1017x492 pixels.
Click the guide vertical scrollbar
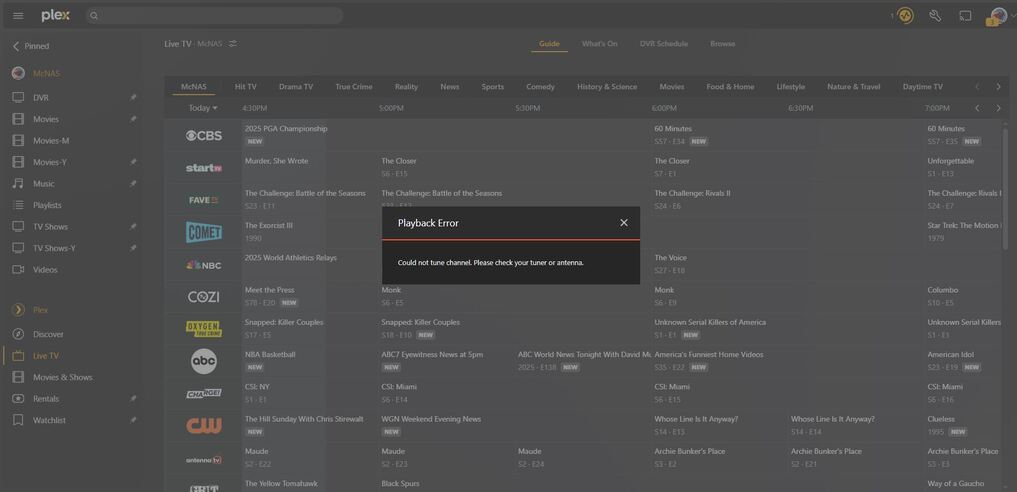click(1007, 188)
